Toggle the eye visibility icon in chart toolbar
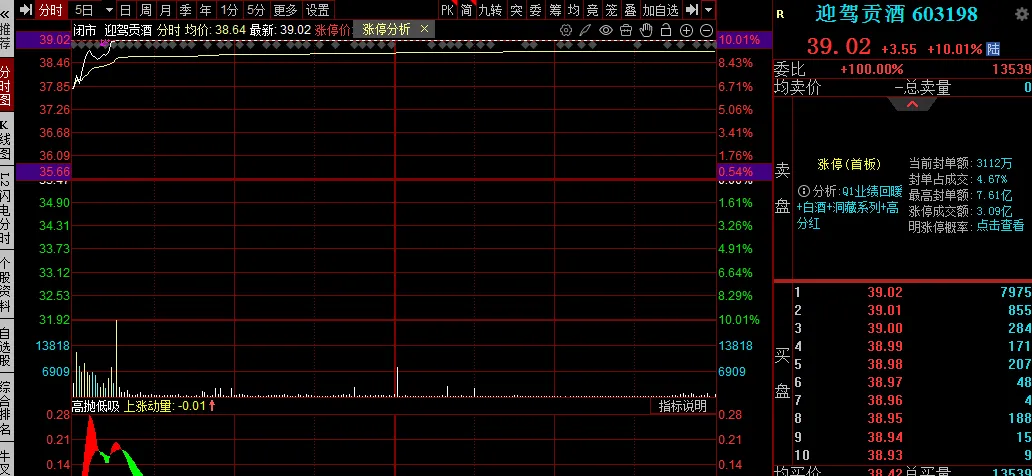Viewport: 1032px width, 476px height. tap(606, 30)
